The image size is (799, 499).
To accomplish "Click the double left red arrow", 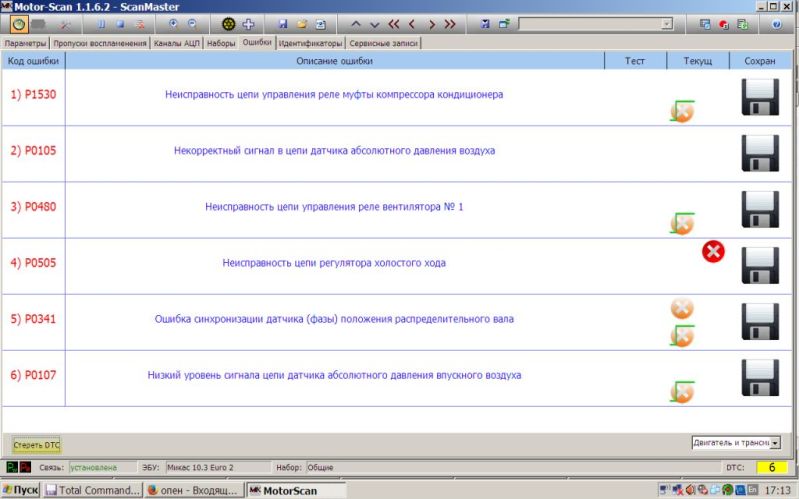I will [x=393, y=24].
